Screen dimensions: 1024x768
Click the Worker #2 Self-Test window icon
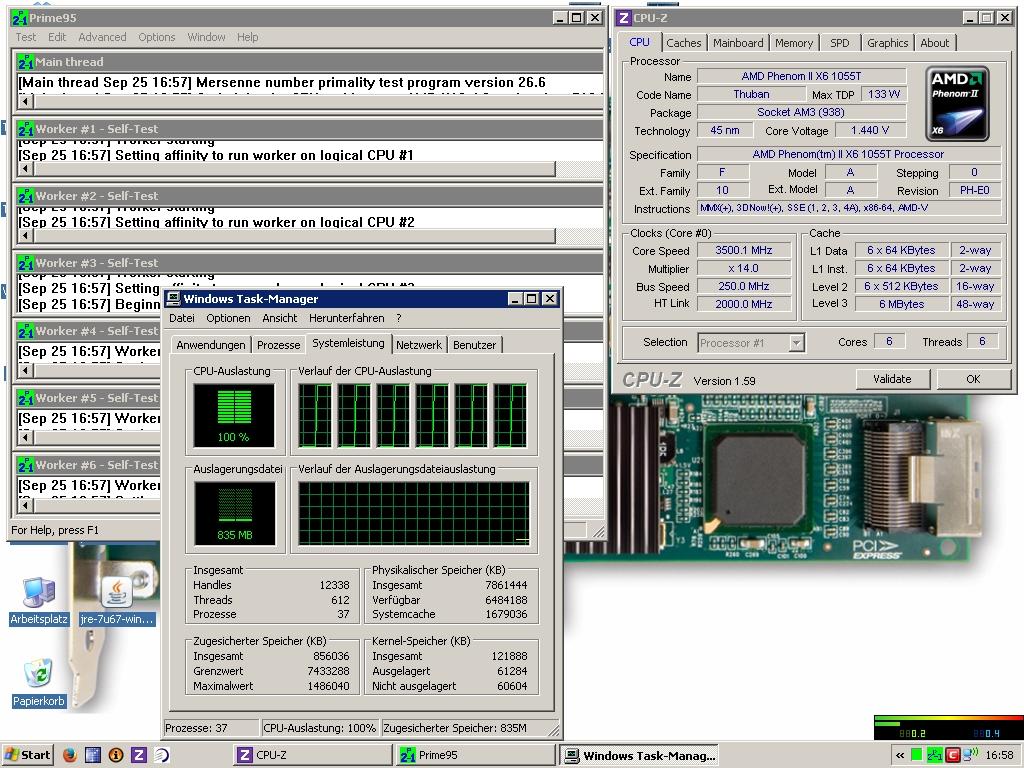pyautogui.click(x=26, y=196)
